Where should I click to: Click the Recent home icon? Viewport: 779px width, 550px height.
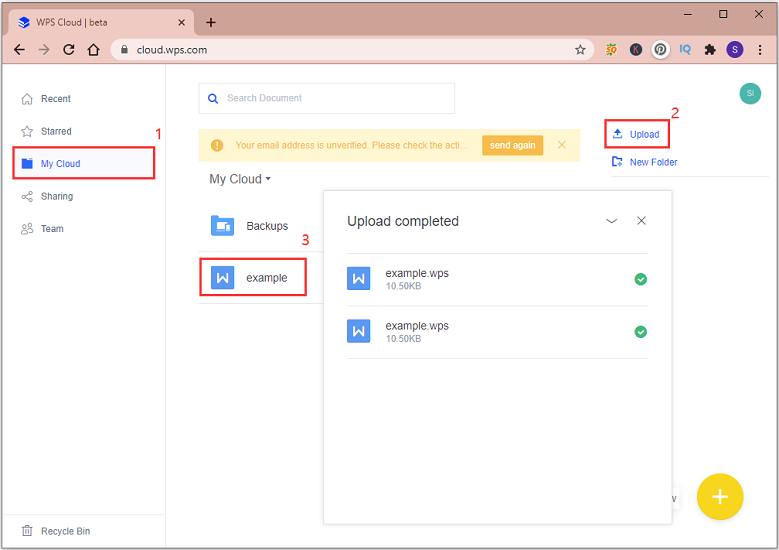(27, 99)
